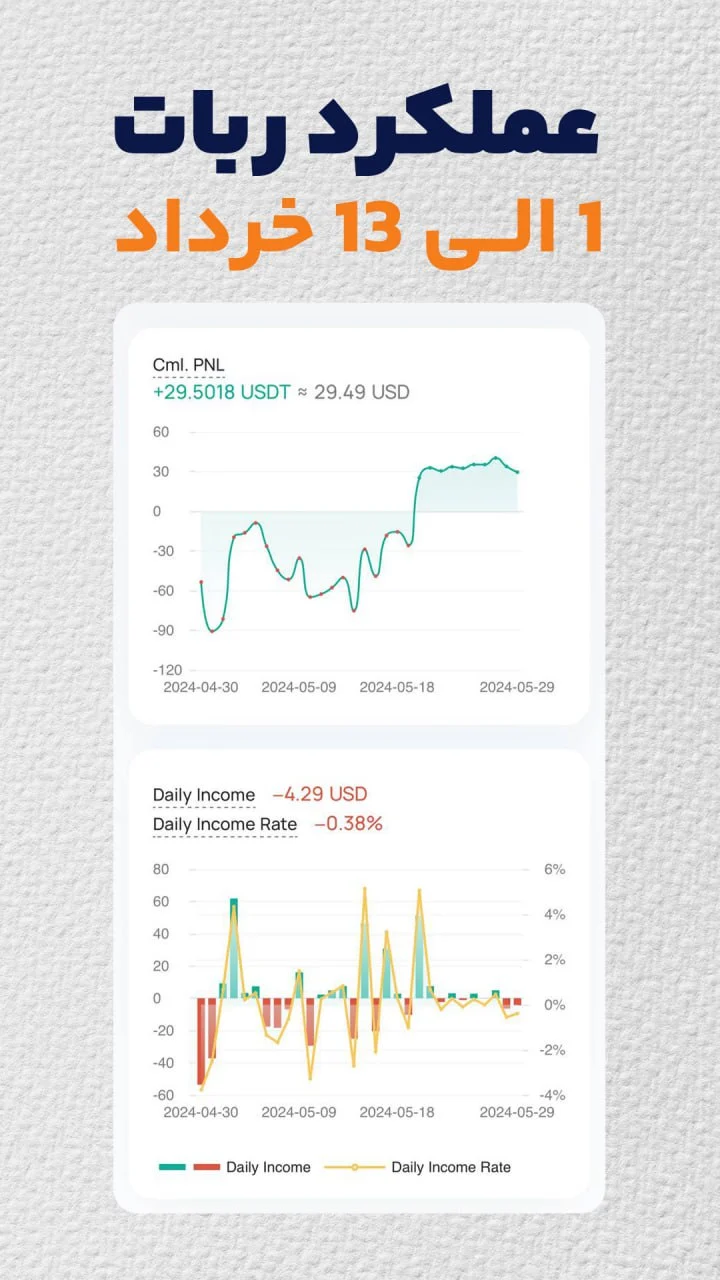
Task: Toggle the yellow Daily Income Rate legend marker
Action: pyautogui.click(x=354, y=1167)
